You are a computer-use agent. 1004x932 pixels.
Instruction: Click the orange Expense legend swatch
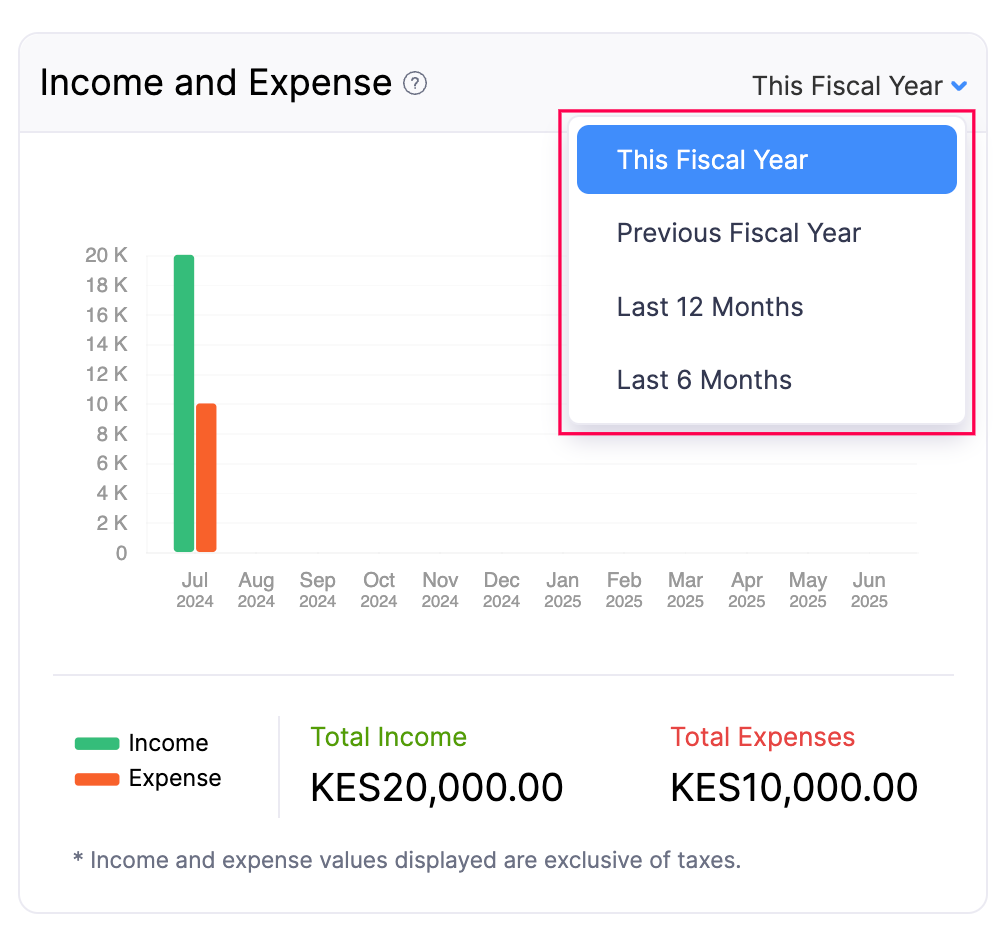[x=97, y=778]
